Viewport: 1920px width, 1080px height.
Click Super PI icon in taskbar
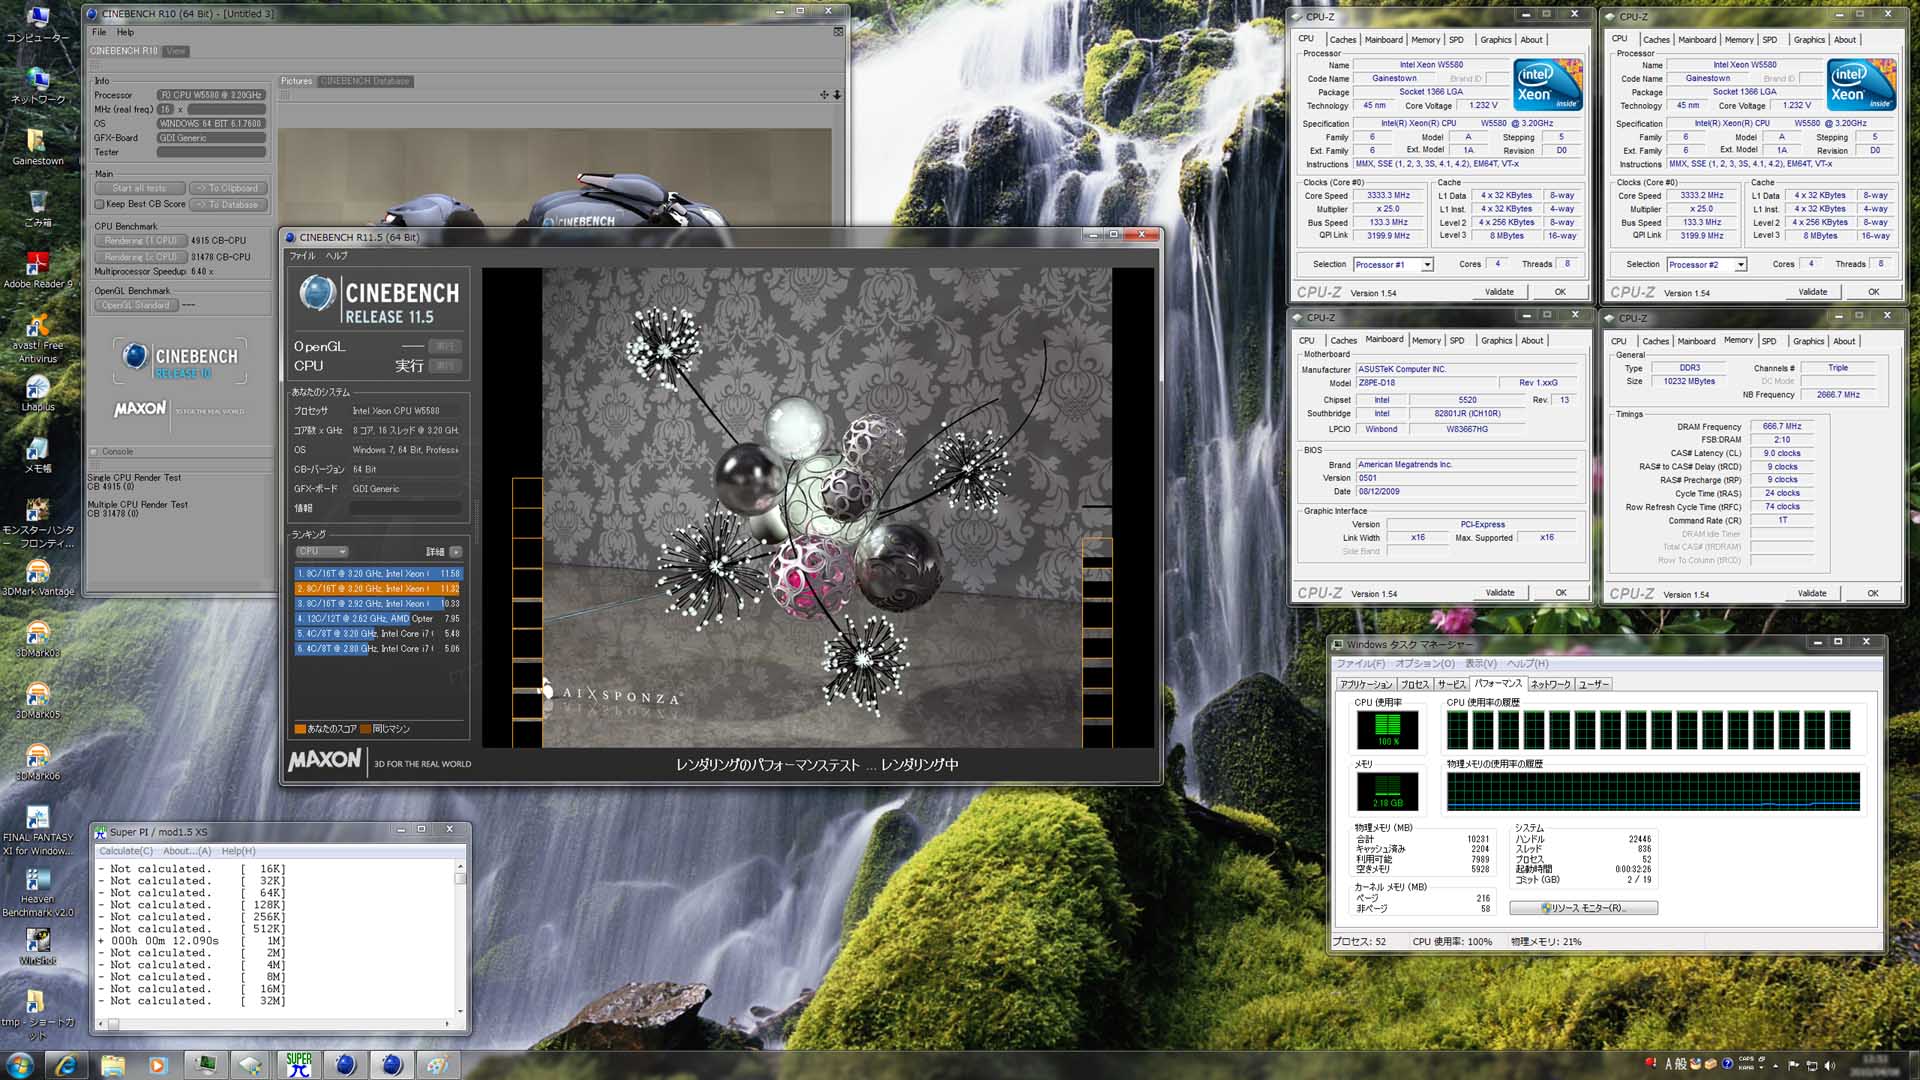(298, 1065)
